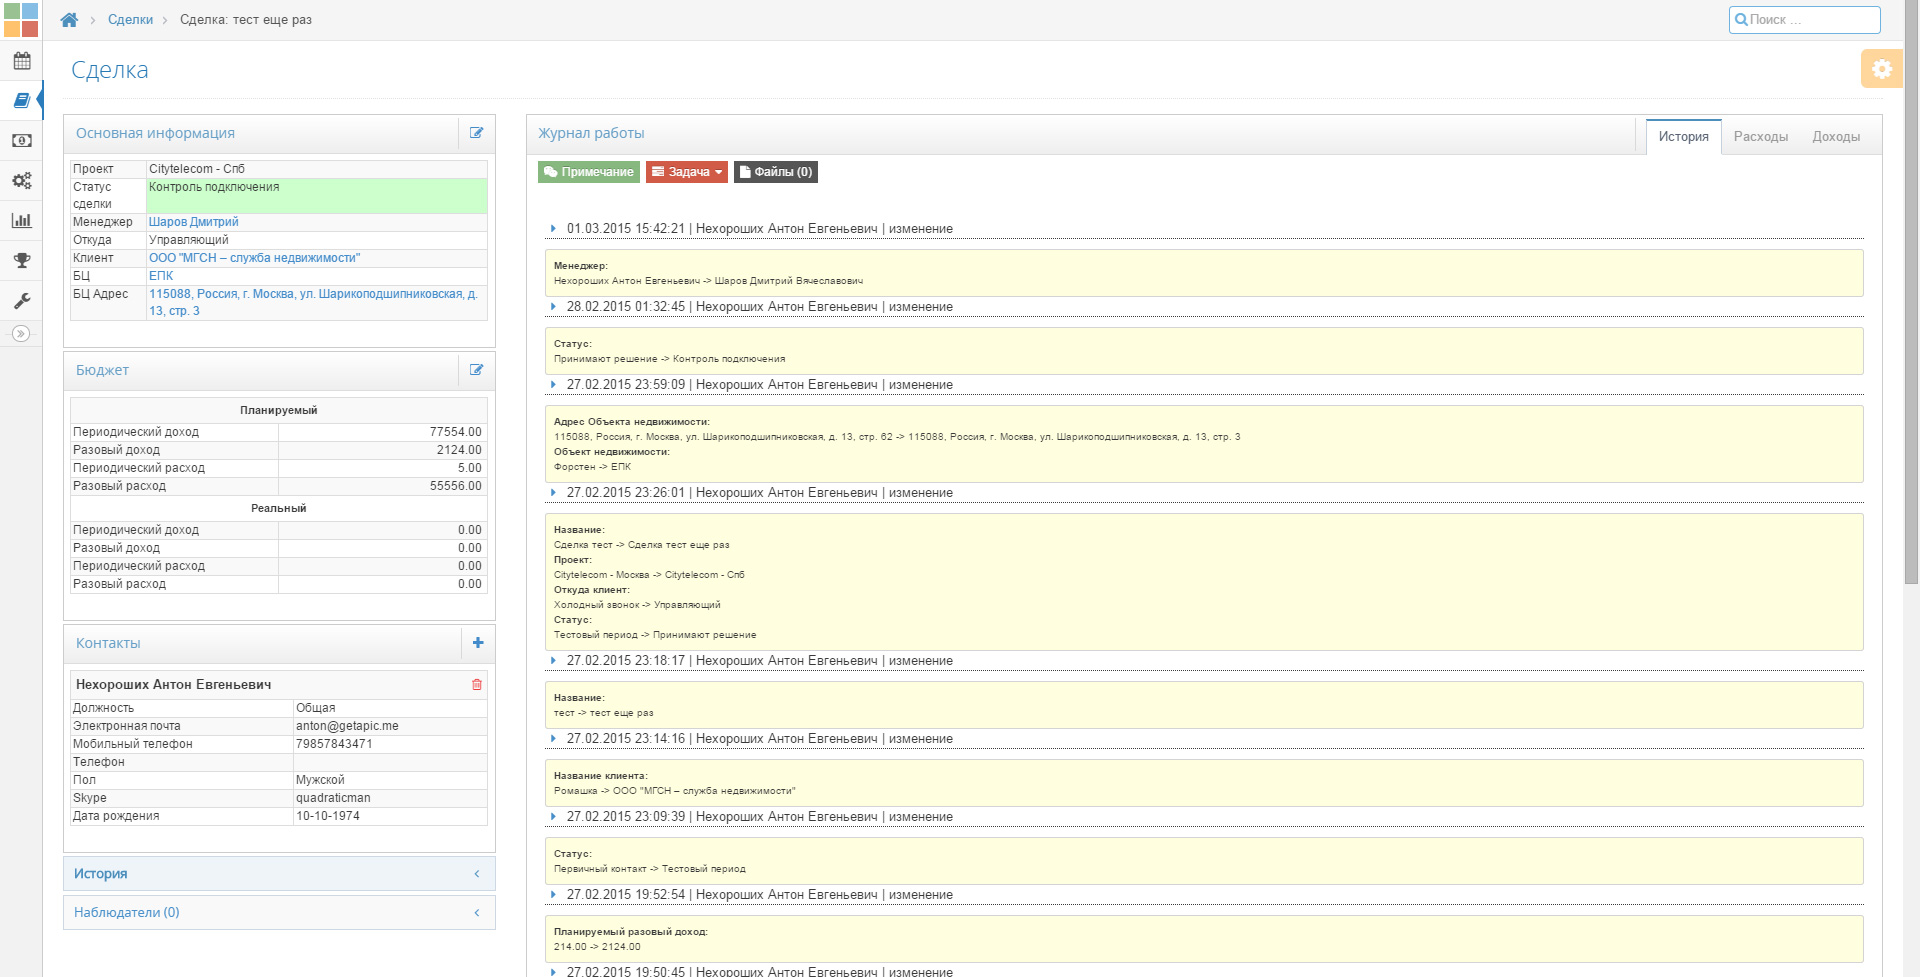This screenshot has height=977, width=1920.
Task: Open the wrench tools sidebar icon
Action: pyautogui.click(x=21, y=300)
